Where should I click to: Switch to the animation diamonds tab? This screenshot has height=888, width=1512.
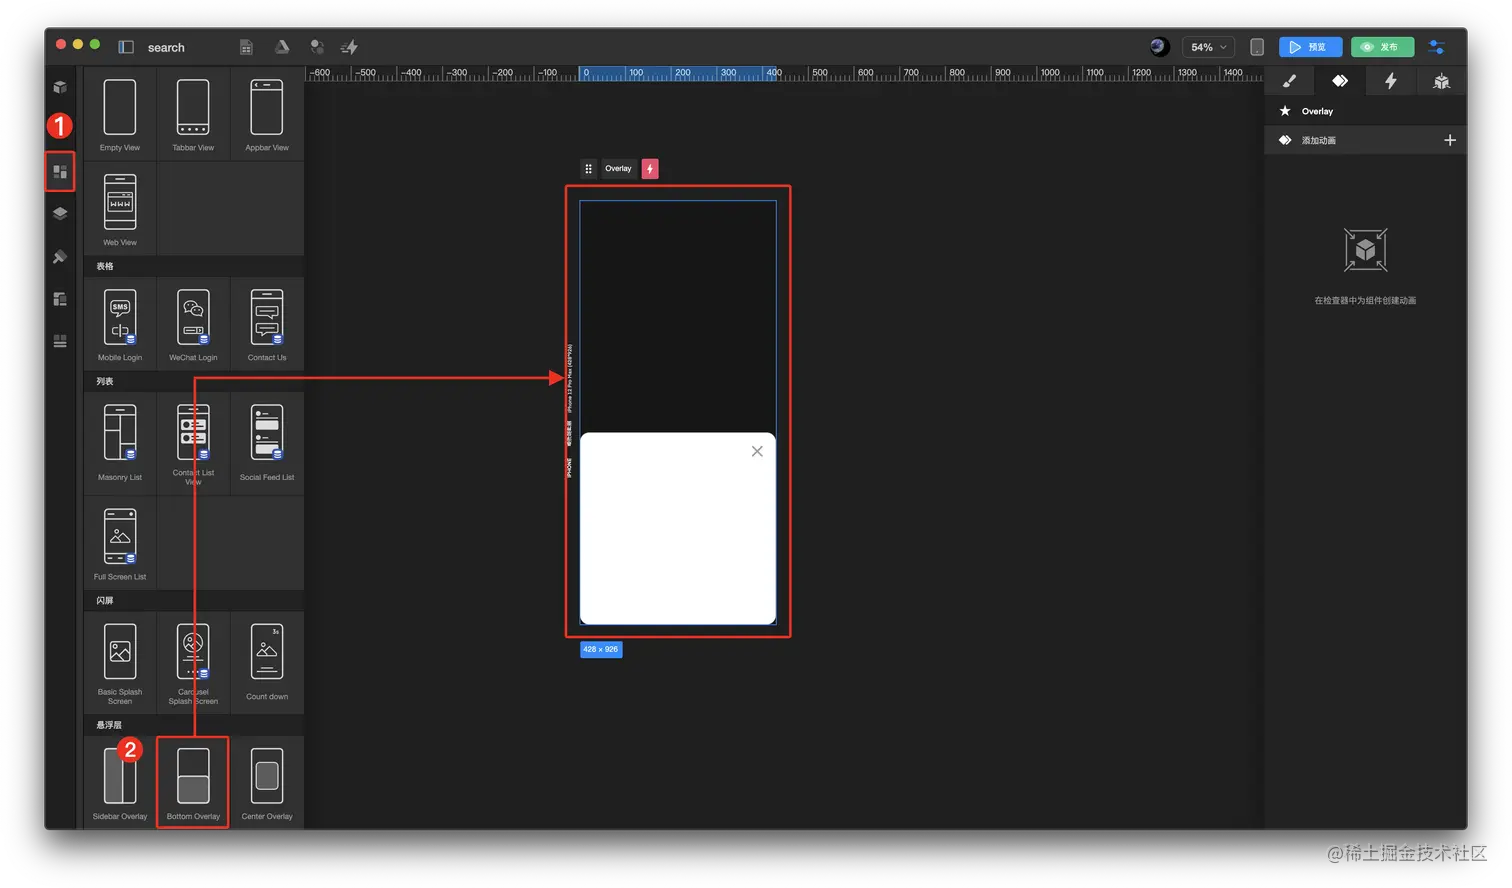click(x=1340, y=81)
